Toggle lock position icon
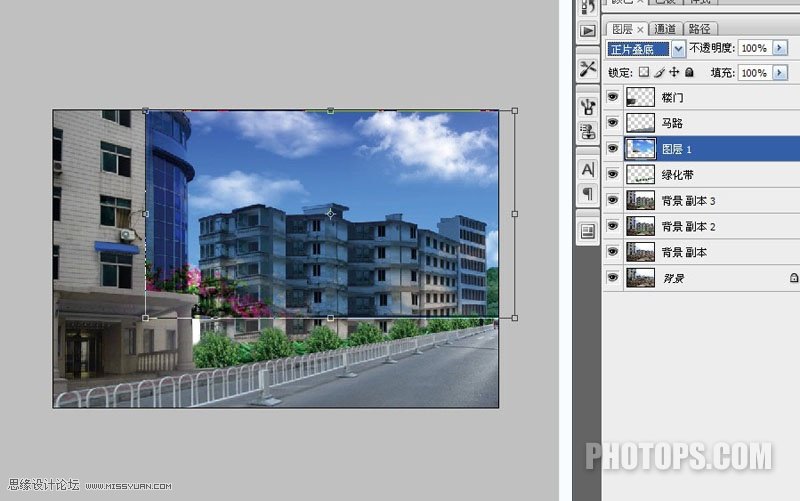The height and width of the screenshot is (501, 800). tap(674, 72)
